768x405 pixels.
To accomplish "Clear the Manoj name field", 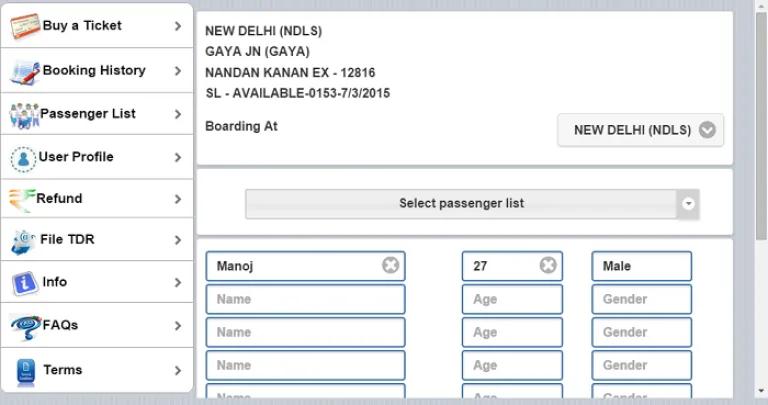I will 390,265.
